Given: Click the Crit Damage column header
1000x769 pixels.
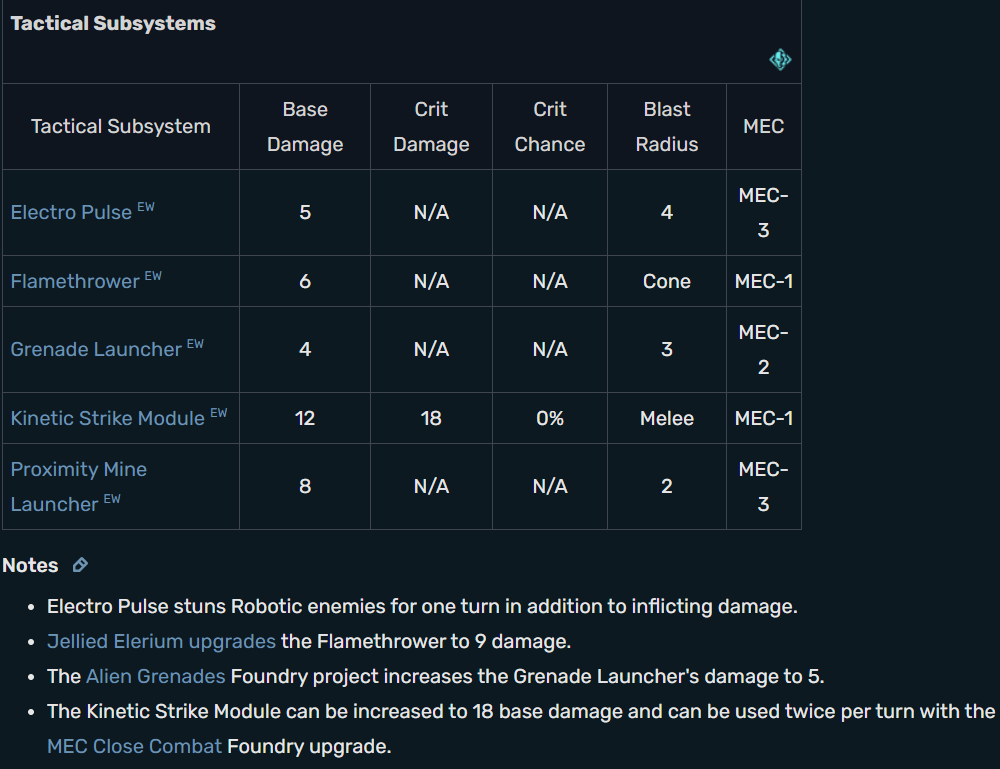Looking at the screenshot, I should coord(431,126).
